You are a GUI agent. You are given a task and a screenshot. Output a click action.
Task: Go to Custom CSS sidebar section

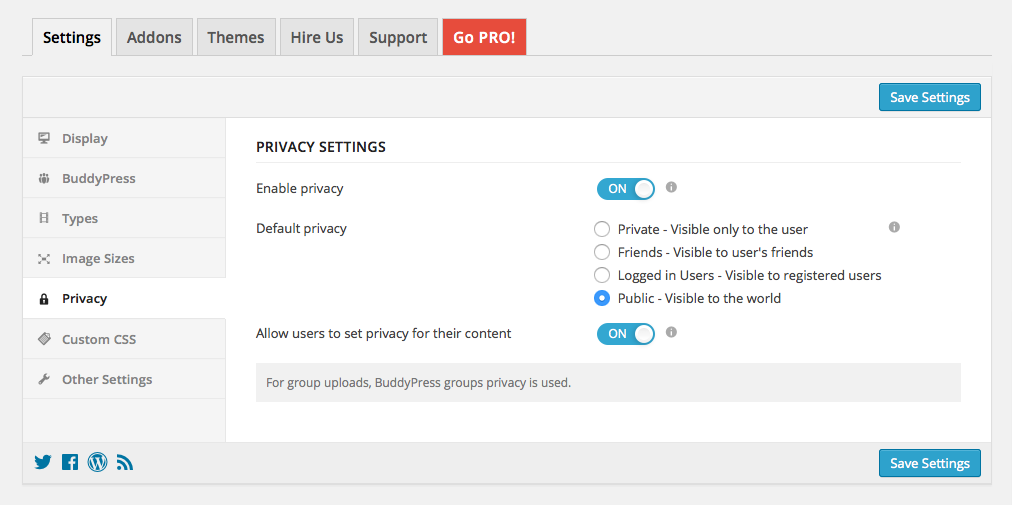(98, 339)
